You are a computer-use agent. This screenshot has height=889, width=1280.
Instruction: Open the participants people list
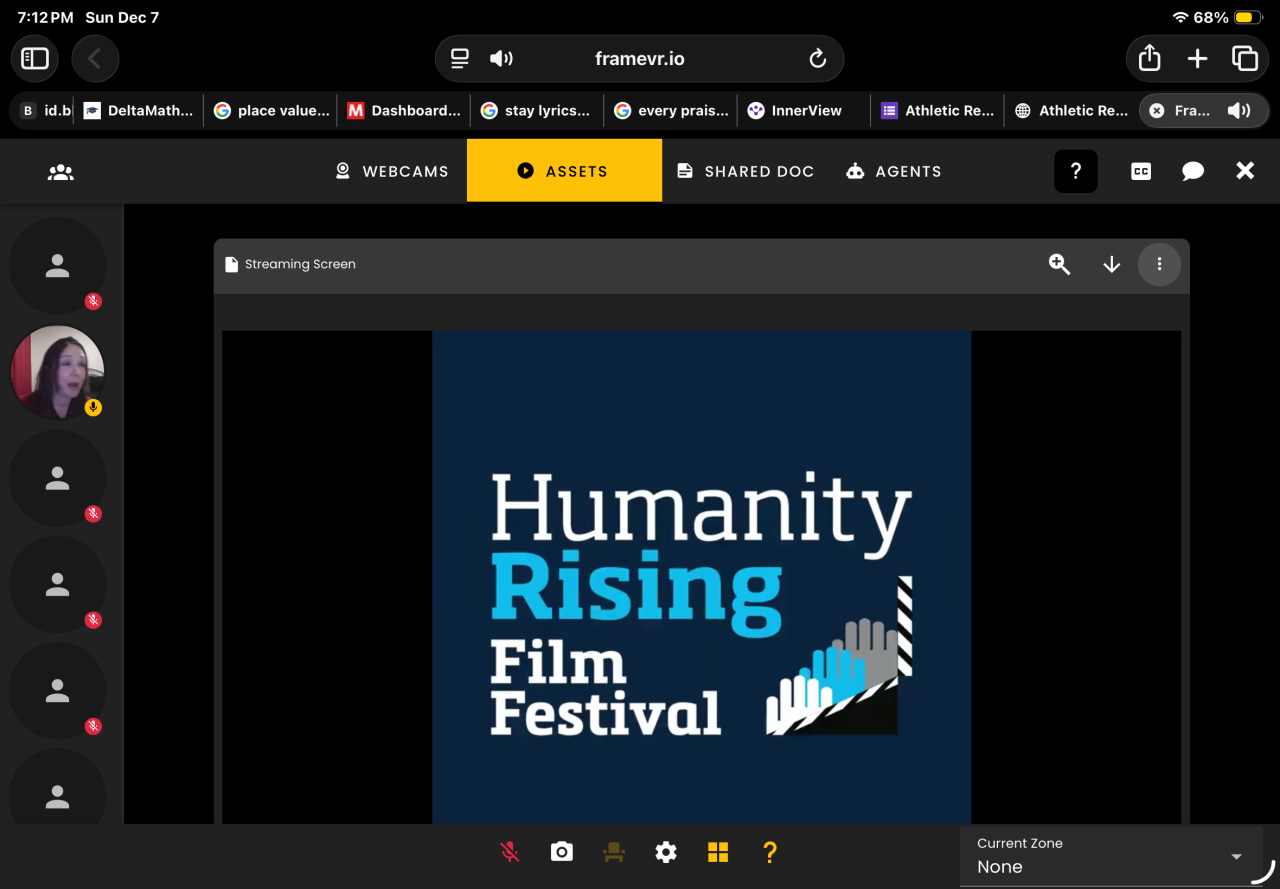[61, 172]
